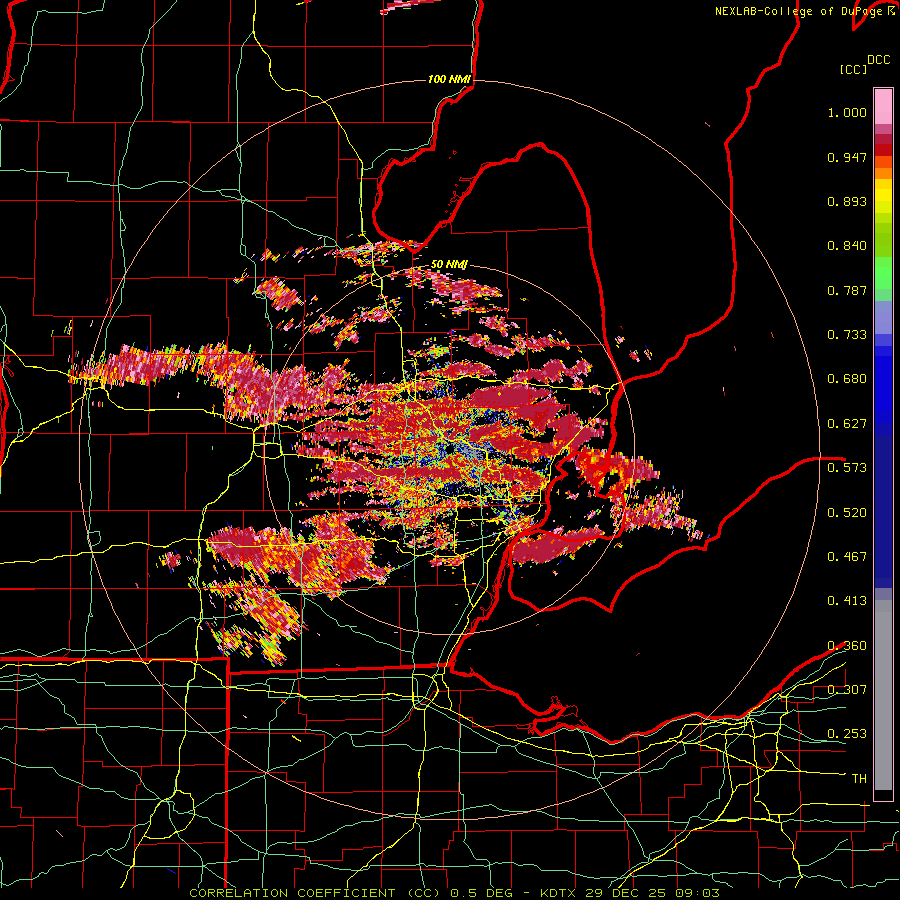Click the 0.893 scale value
The image size is (900, 900).
click(x=847, y=201)
